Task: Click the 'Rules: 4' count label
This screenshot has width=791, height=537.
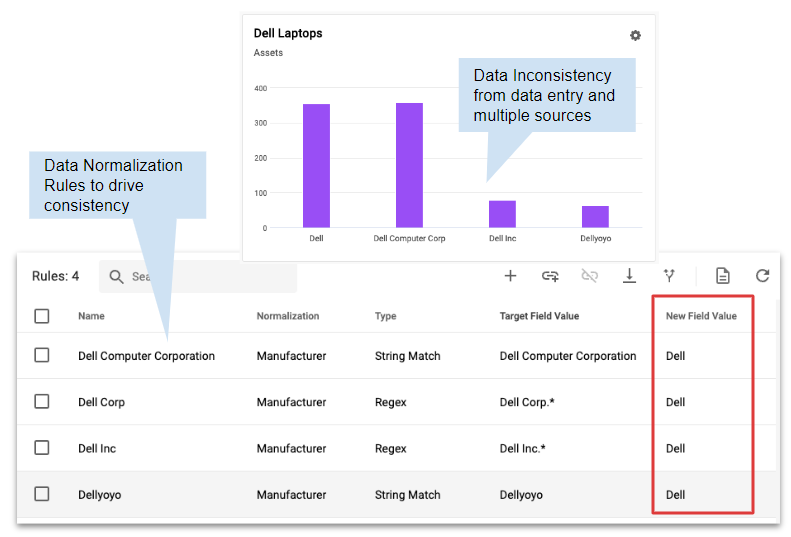Action: (55, 276)
